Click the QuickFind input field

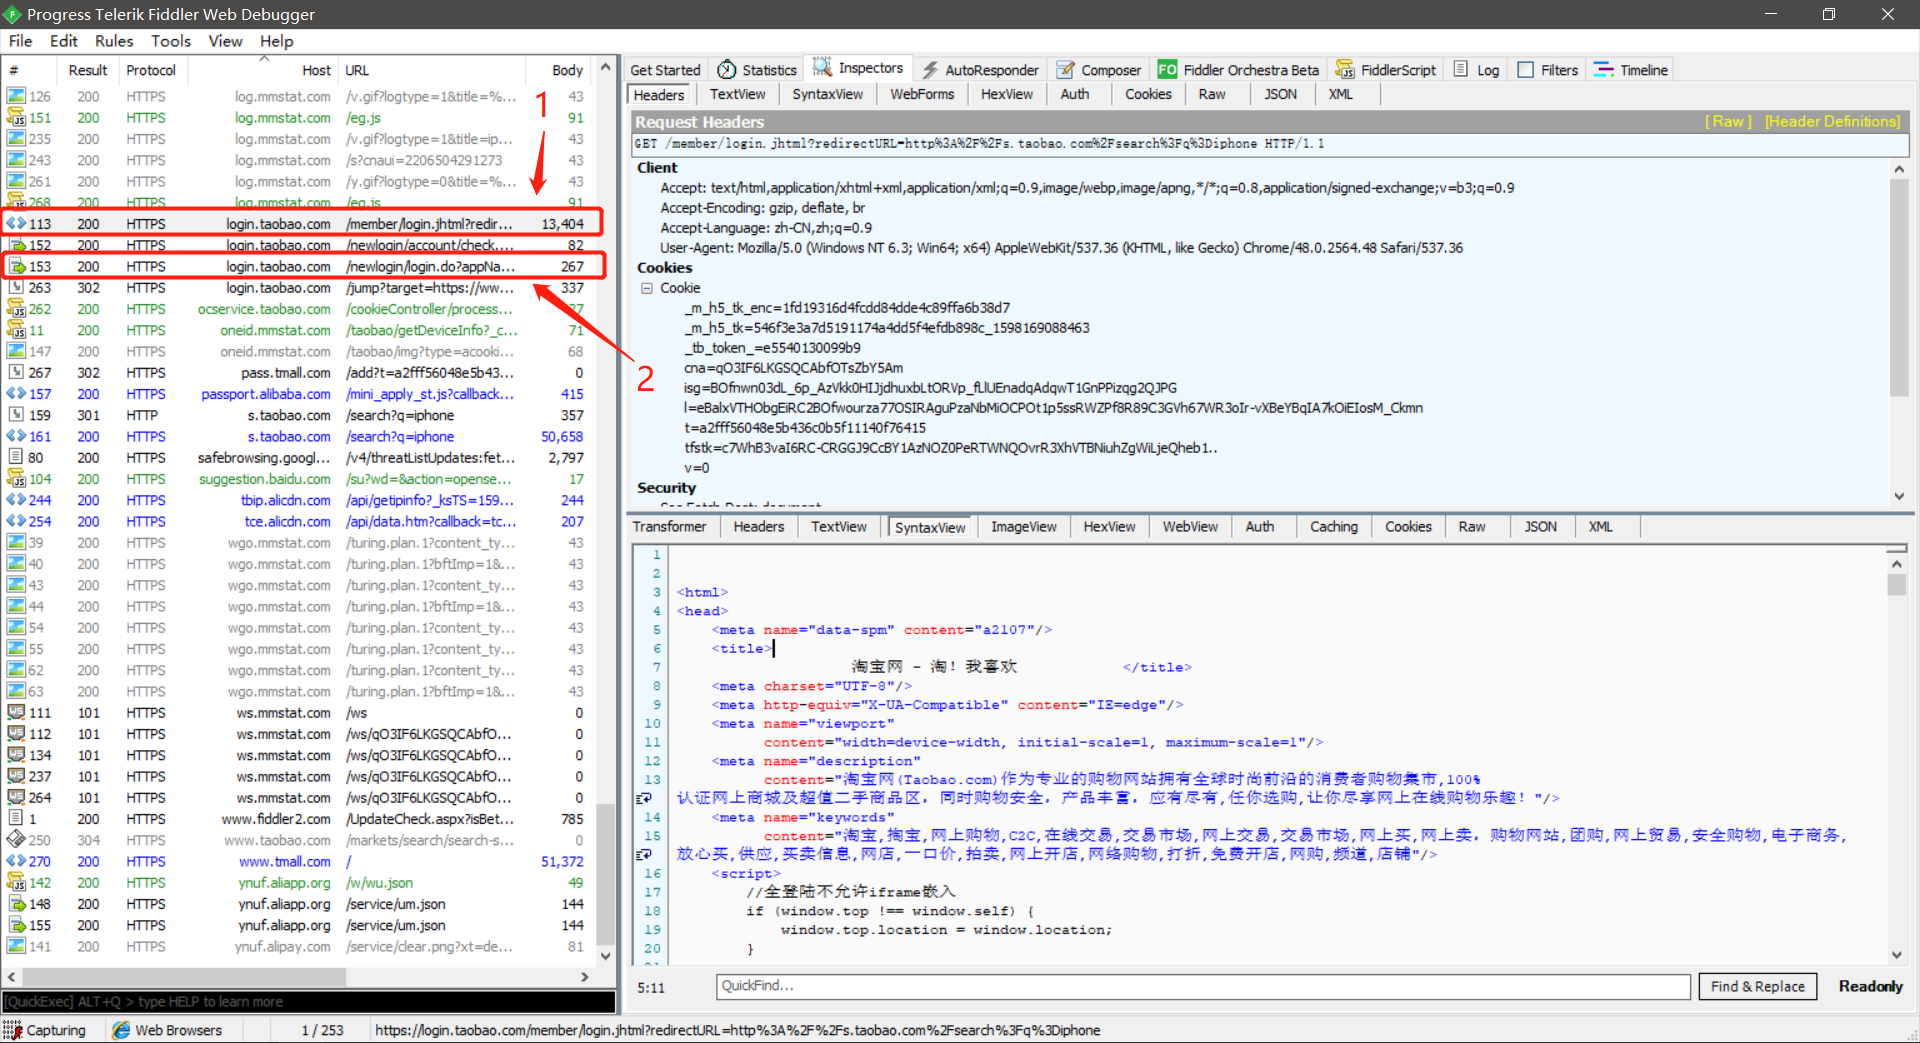pyautogui.click(x=1203, y=986)
